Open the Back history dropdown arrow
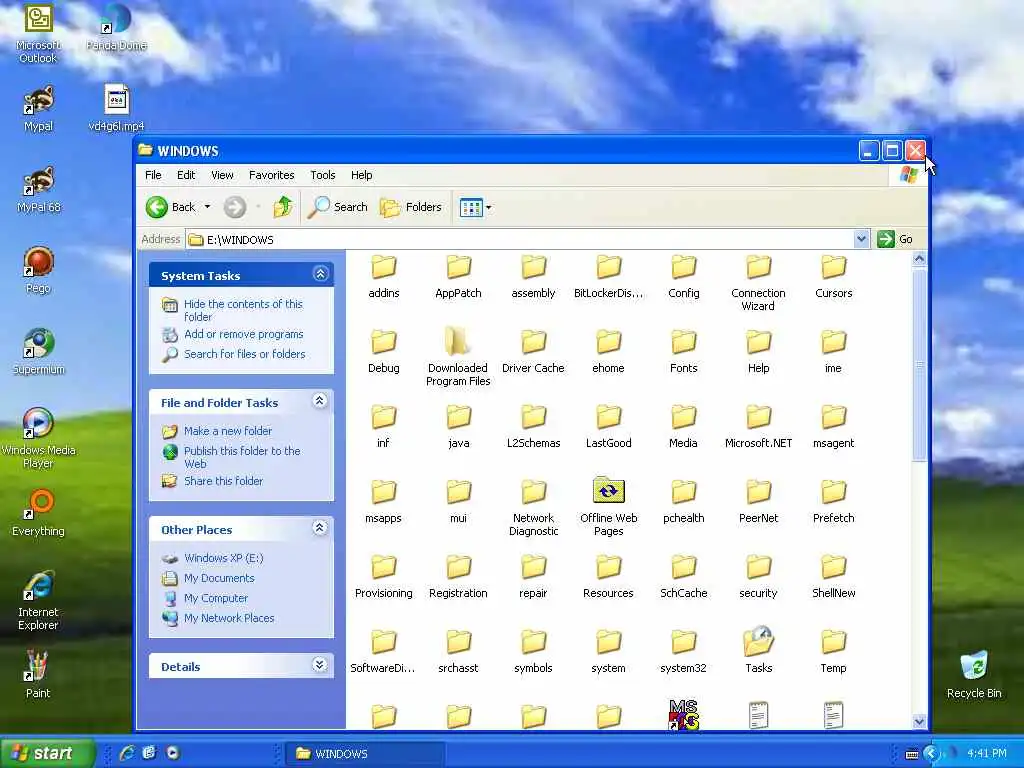Viewport: 1024px width, 768px height. point(208,207)
